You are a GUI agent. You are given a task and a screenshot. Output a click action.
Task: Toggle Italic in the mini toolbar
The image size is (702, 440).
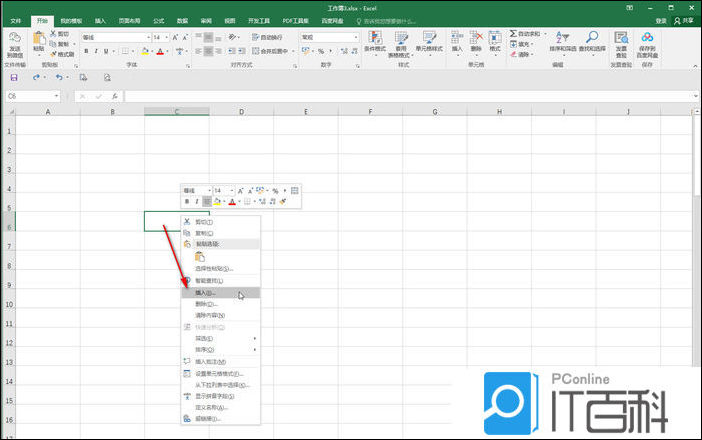197,201
